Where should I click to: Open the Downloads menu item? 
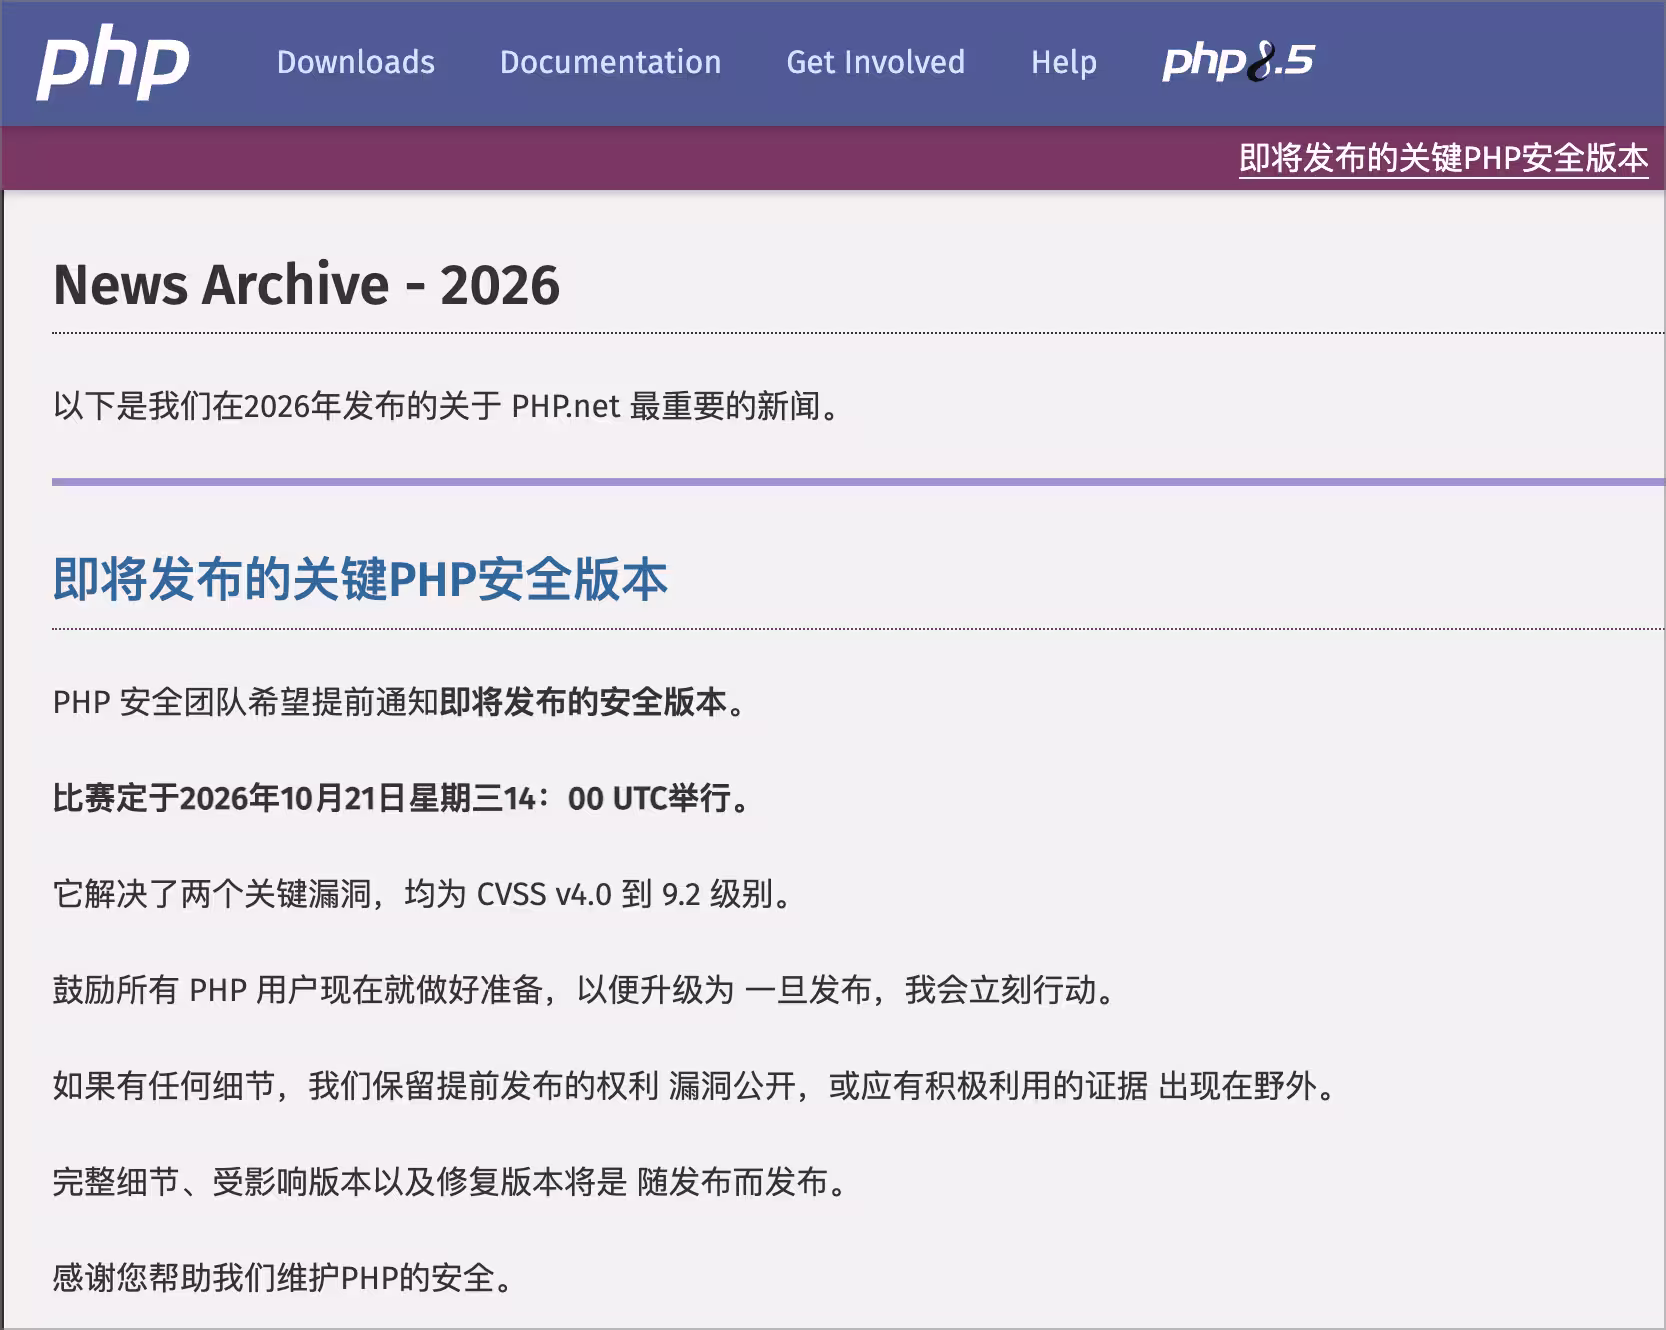356,62
